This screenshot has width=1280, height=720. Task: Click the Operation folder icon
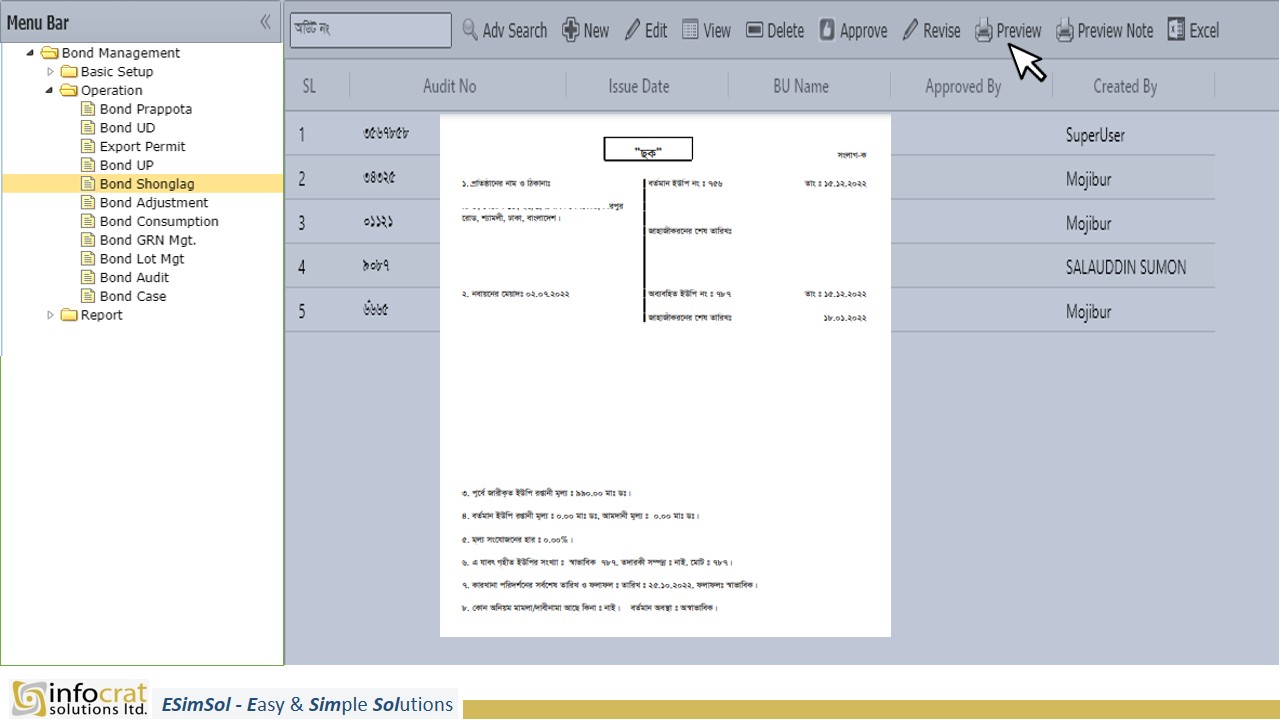point(68,90)
